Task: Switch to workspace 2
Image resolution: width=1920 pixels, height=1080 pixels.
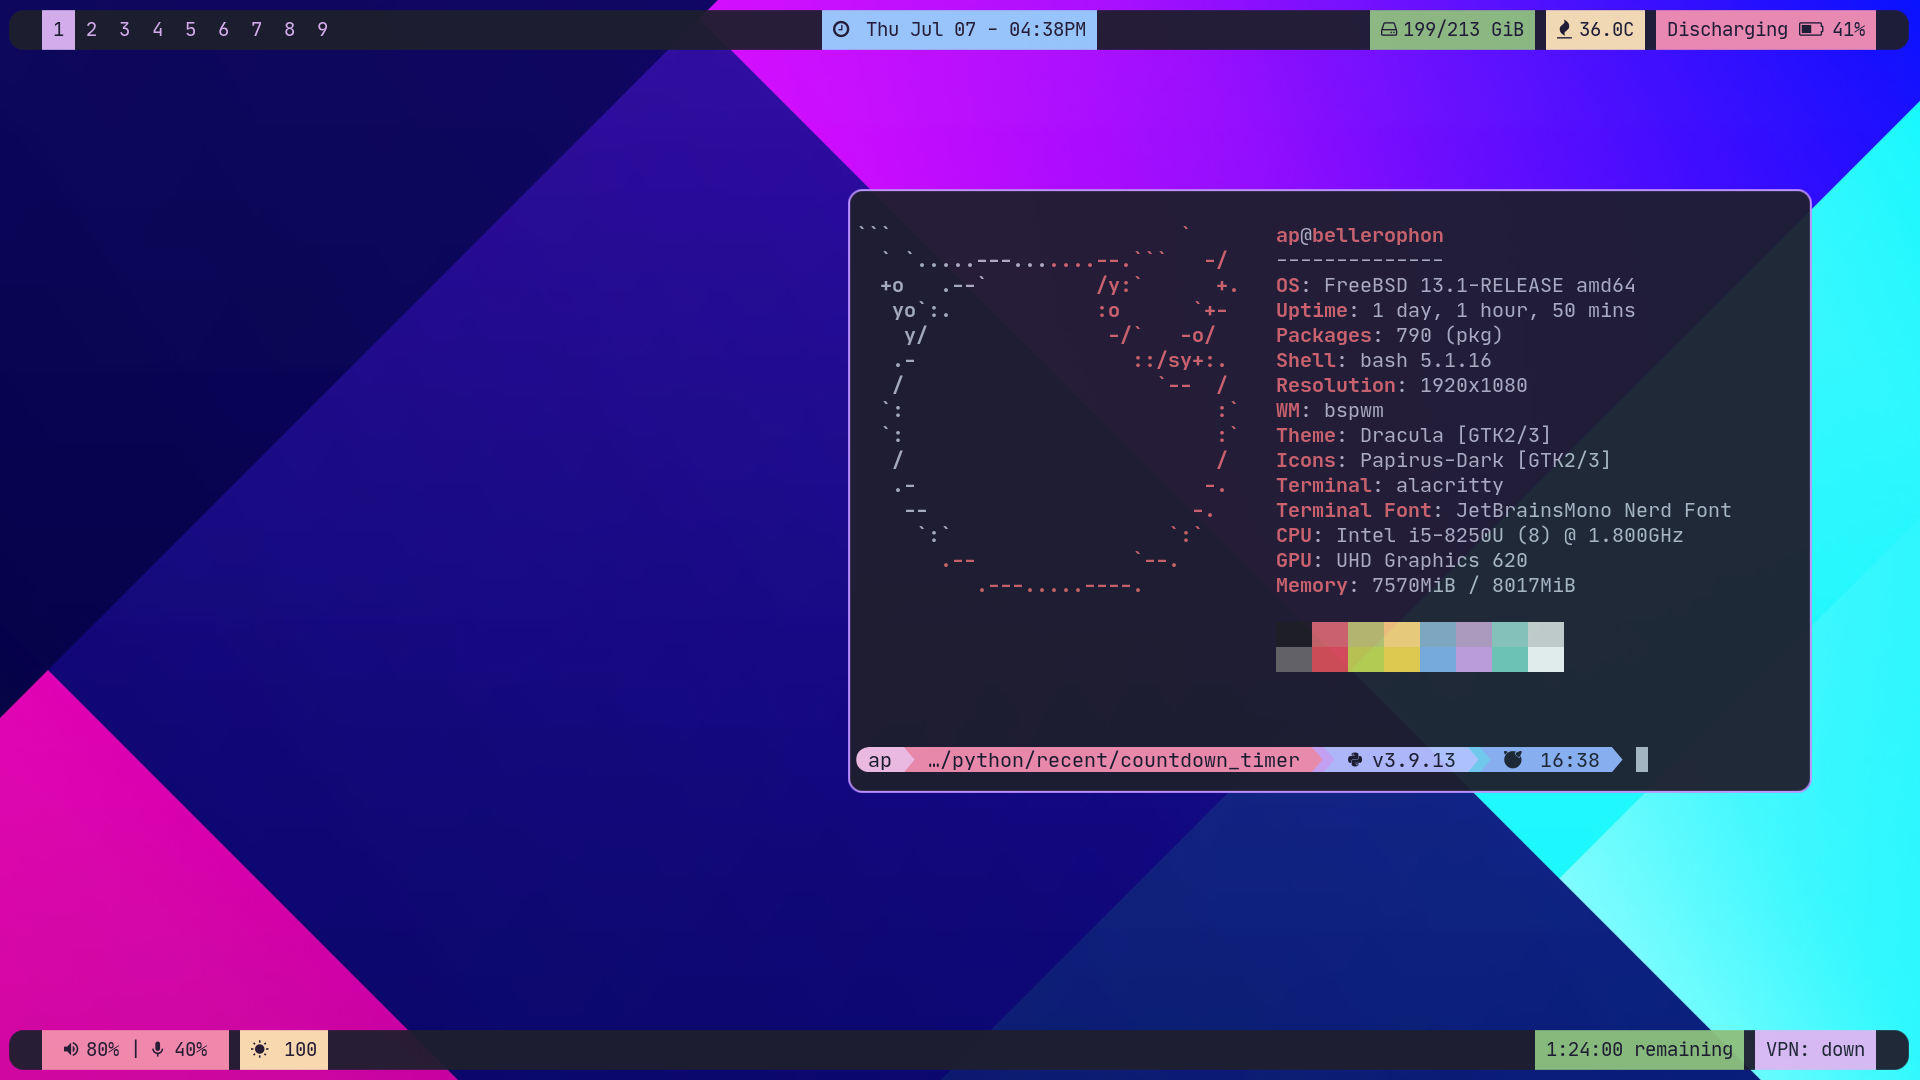Action: click(91, 30)
